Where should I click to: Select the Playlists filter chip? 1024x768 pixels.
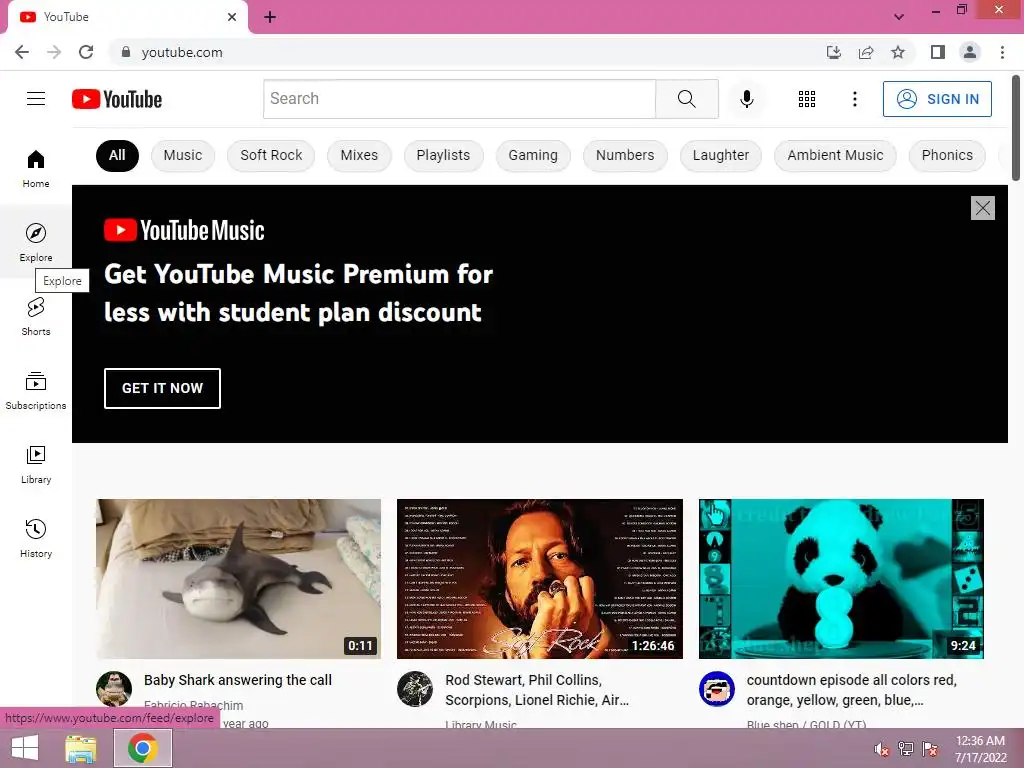pos(443,155)
